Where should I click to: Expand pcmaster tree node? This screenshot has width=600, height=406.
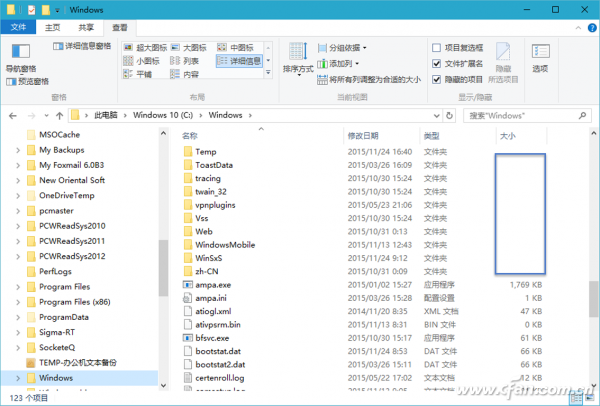click(18, 211)
